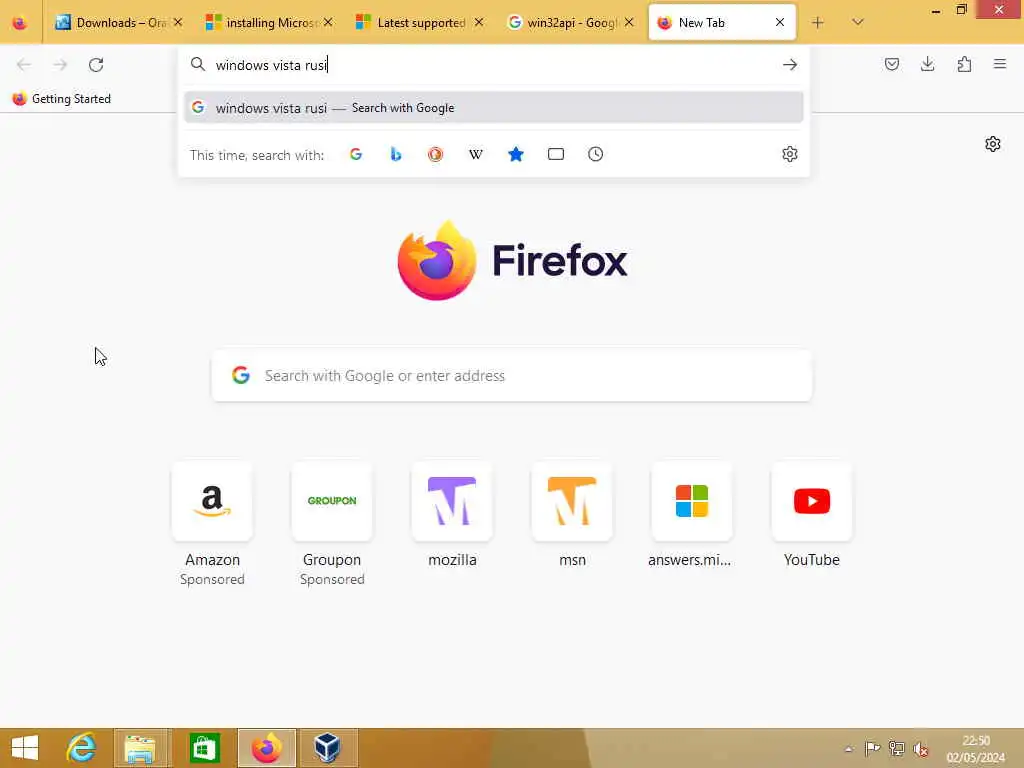
Task: Personalize New Tab with gear icon
Action: [993, 144]
